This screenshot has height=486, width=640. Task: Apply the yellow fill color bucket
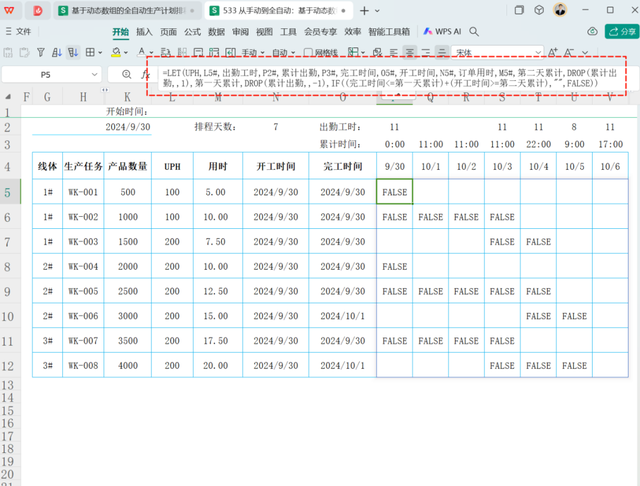pos(116,52)
